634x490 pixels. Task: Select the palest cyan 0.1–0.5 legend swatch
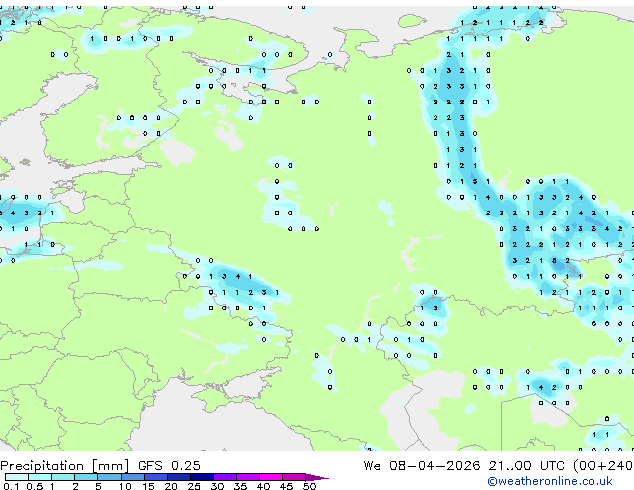tap(17, 477)
